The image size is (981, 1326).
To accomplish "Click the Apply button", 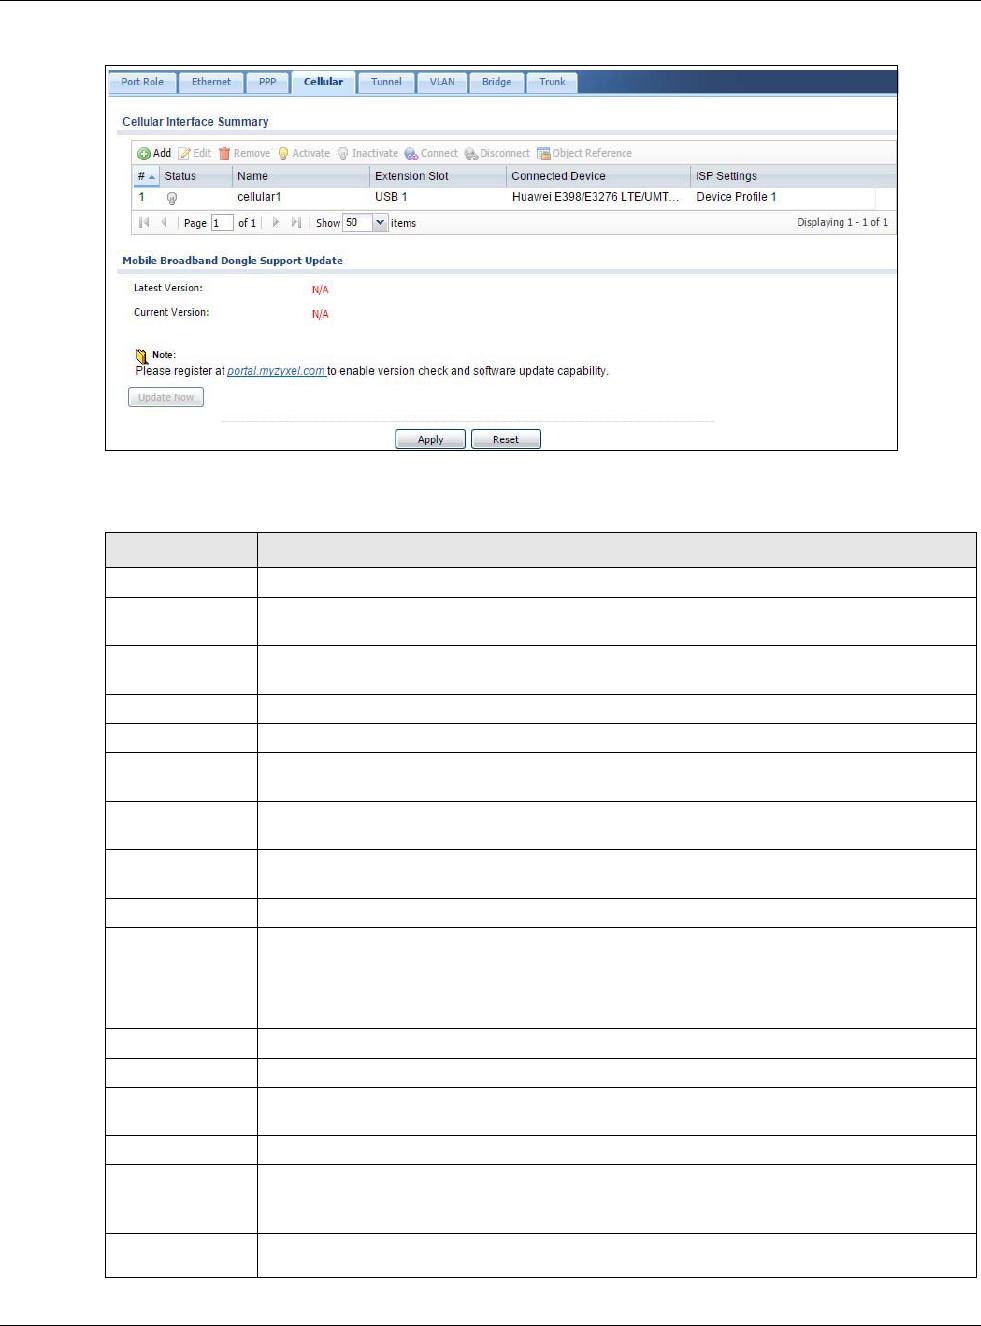I will 430,439.
